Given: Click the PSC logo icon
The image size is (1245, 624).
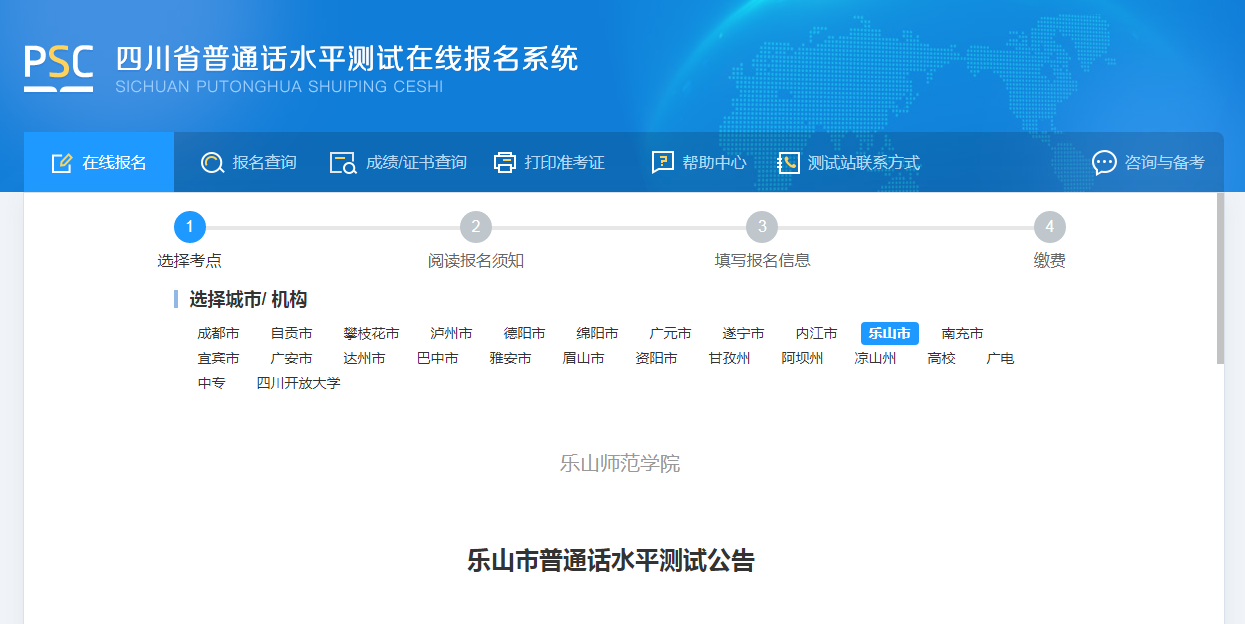Looking at the screenshot, I should pos(59,67).
